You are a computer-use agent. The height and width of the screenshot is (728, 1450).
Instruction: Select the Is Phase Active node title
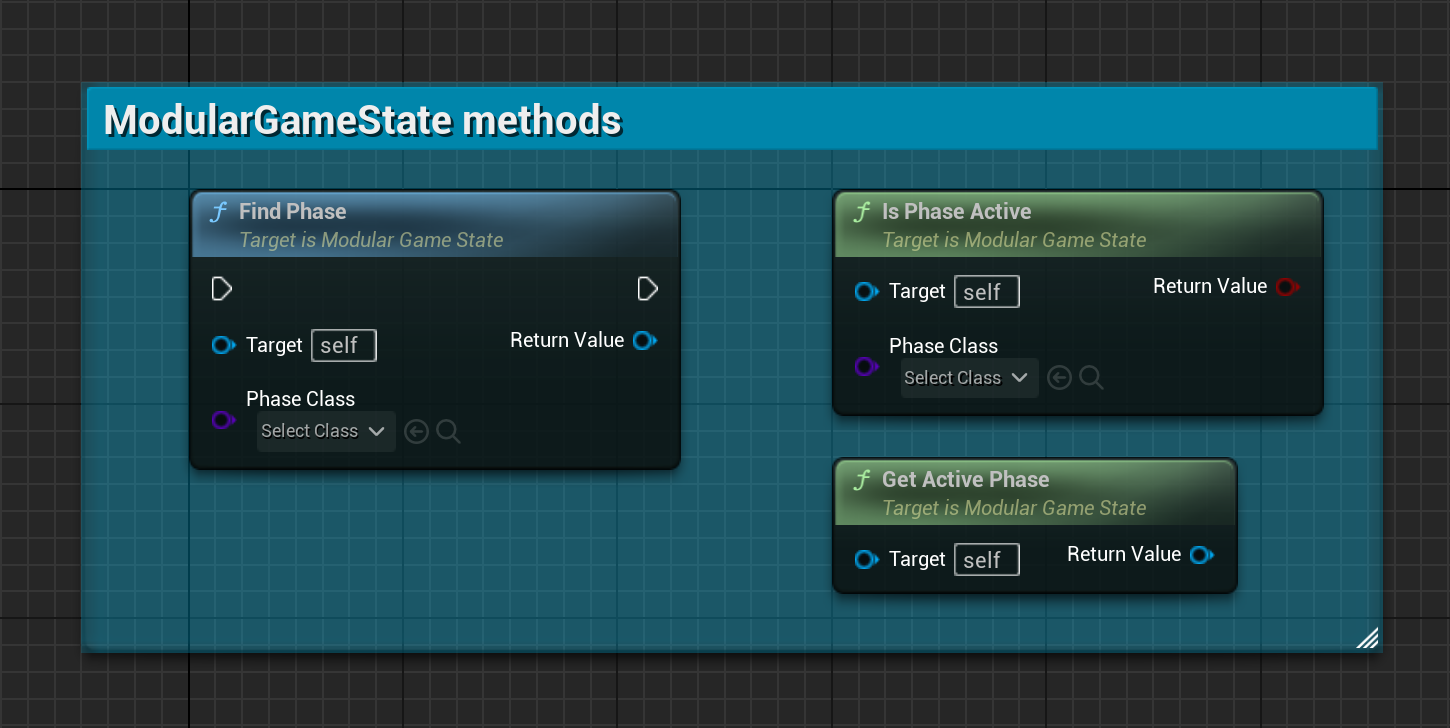click(956, 212)
